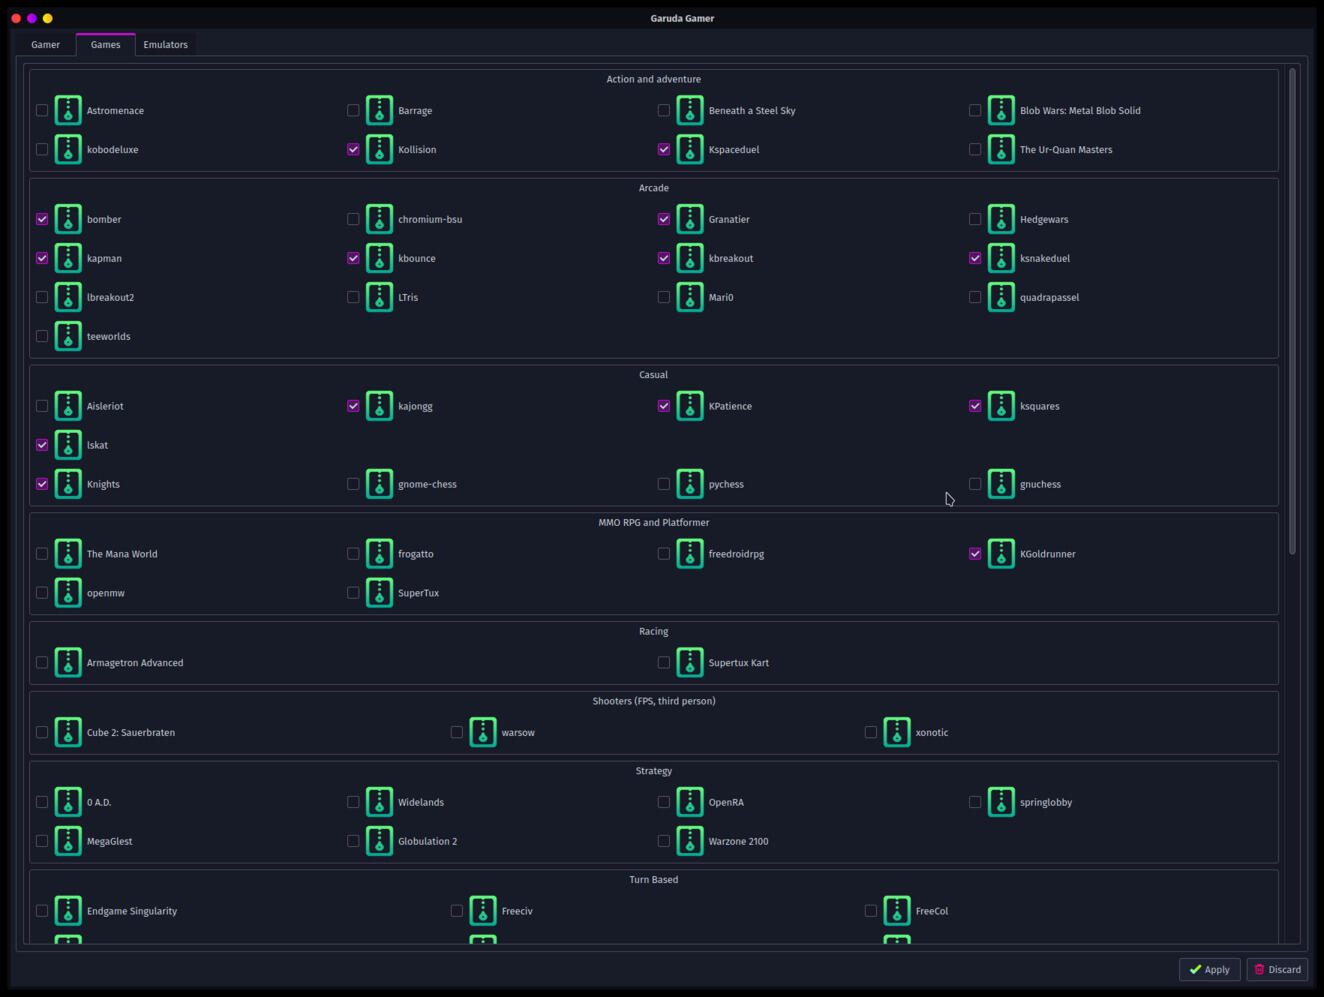This screenshot has width=1324, height=997.
Task: Click the 0 A.D. package icon
Action: click(68, 802)
